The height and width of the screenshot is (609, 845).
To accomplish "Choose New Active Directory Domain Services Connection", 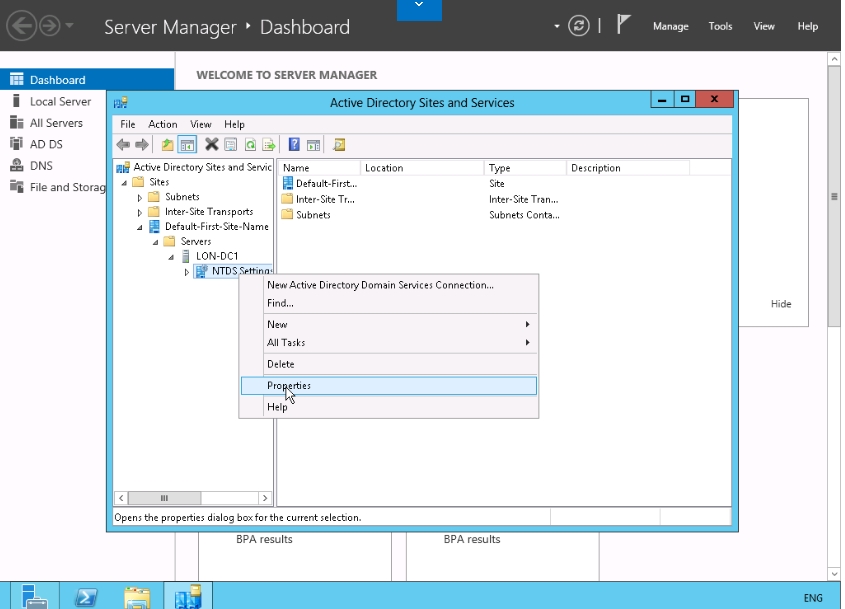I will [380, 285].
